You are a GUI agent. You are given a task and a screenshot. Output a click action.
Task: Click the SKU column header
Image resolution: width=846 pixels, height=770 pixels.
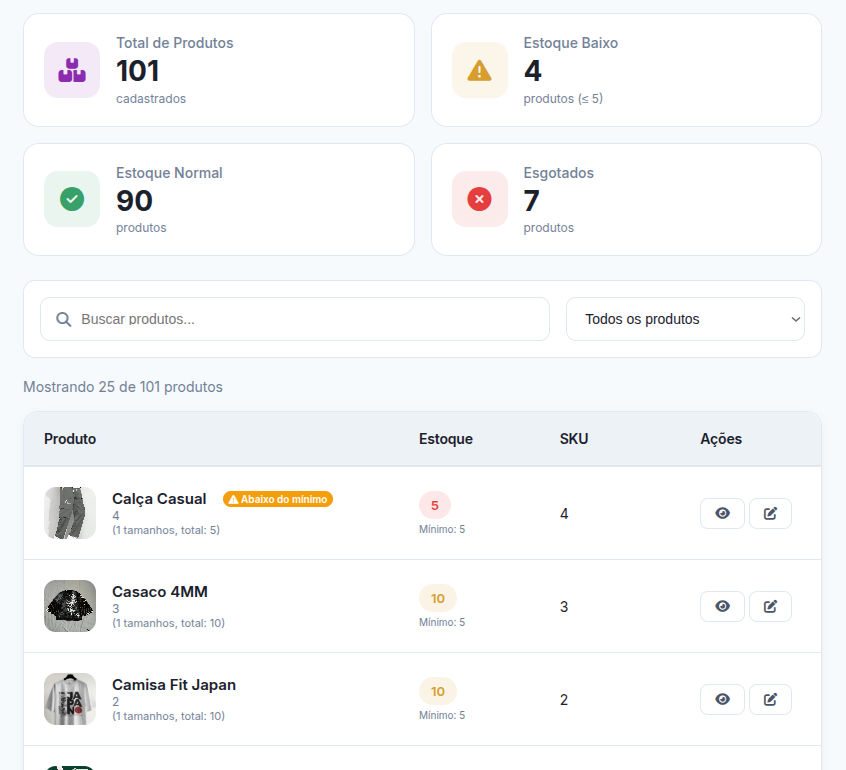point(574,439)
